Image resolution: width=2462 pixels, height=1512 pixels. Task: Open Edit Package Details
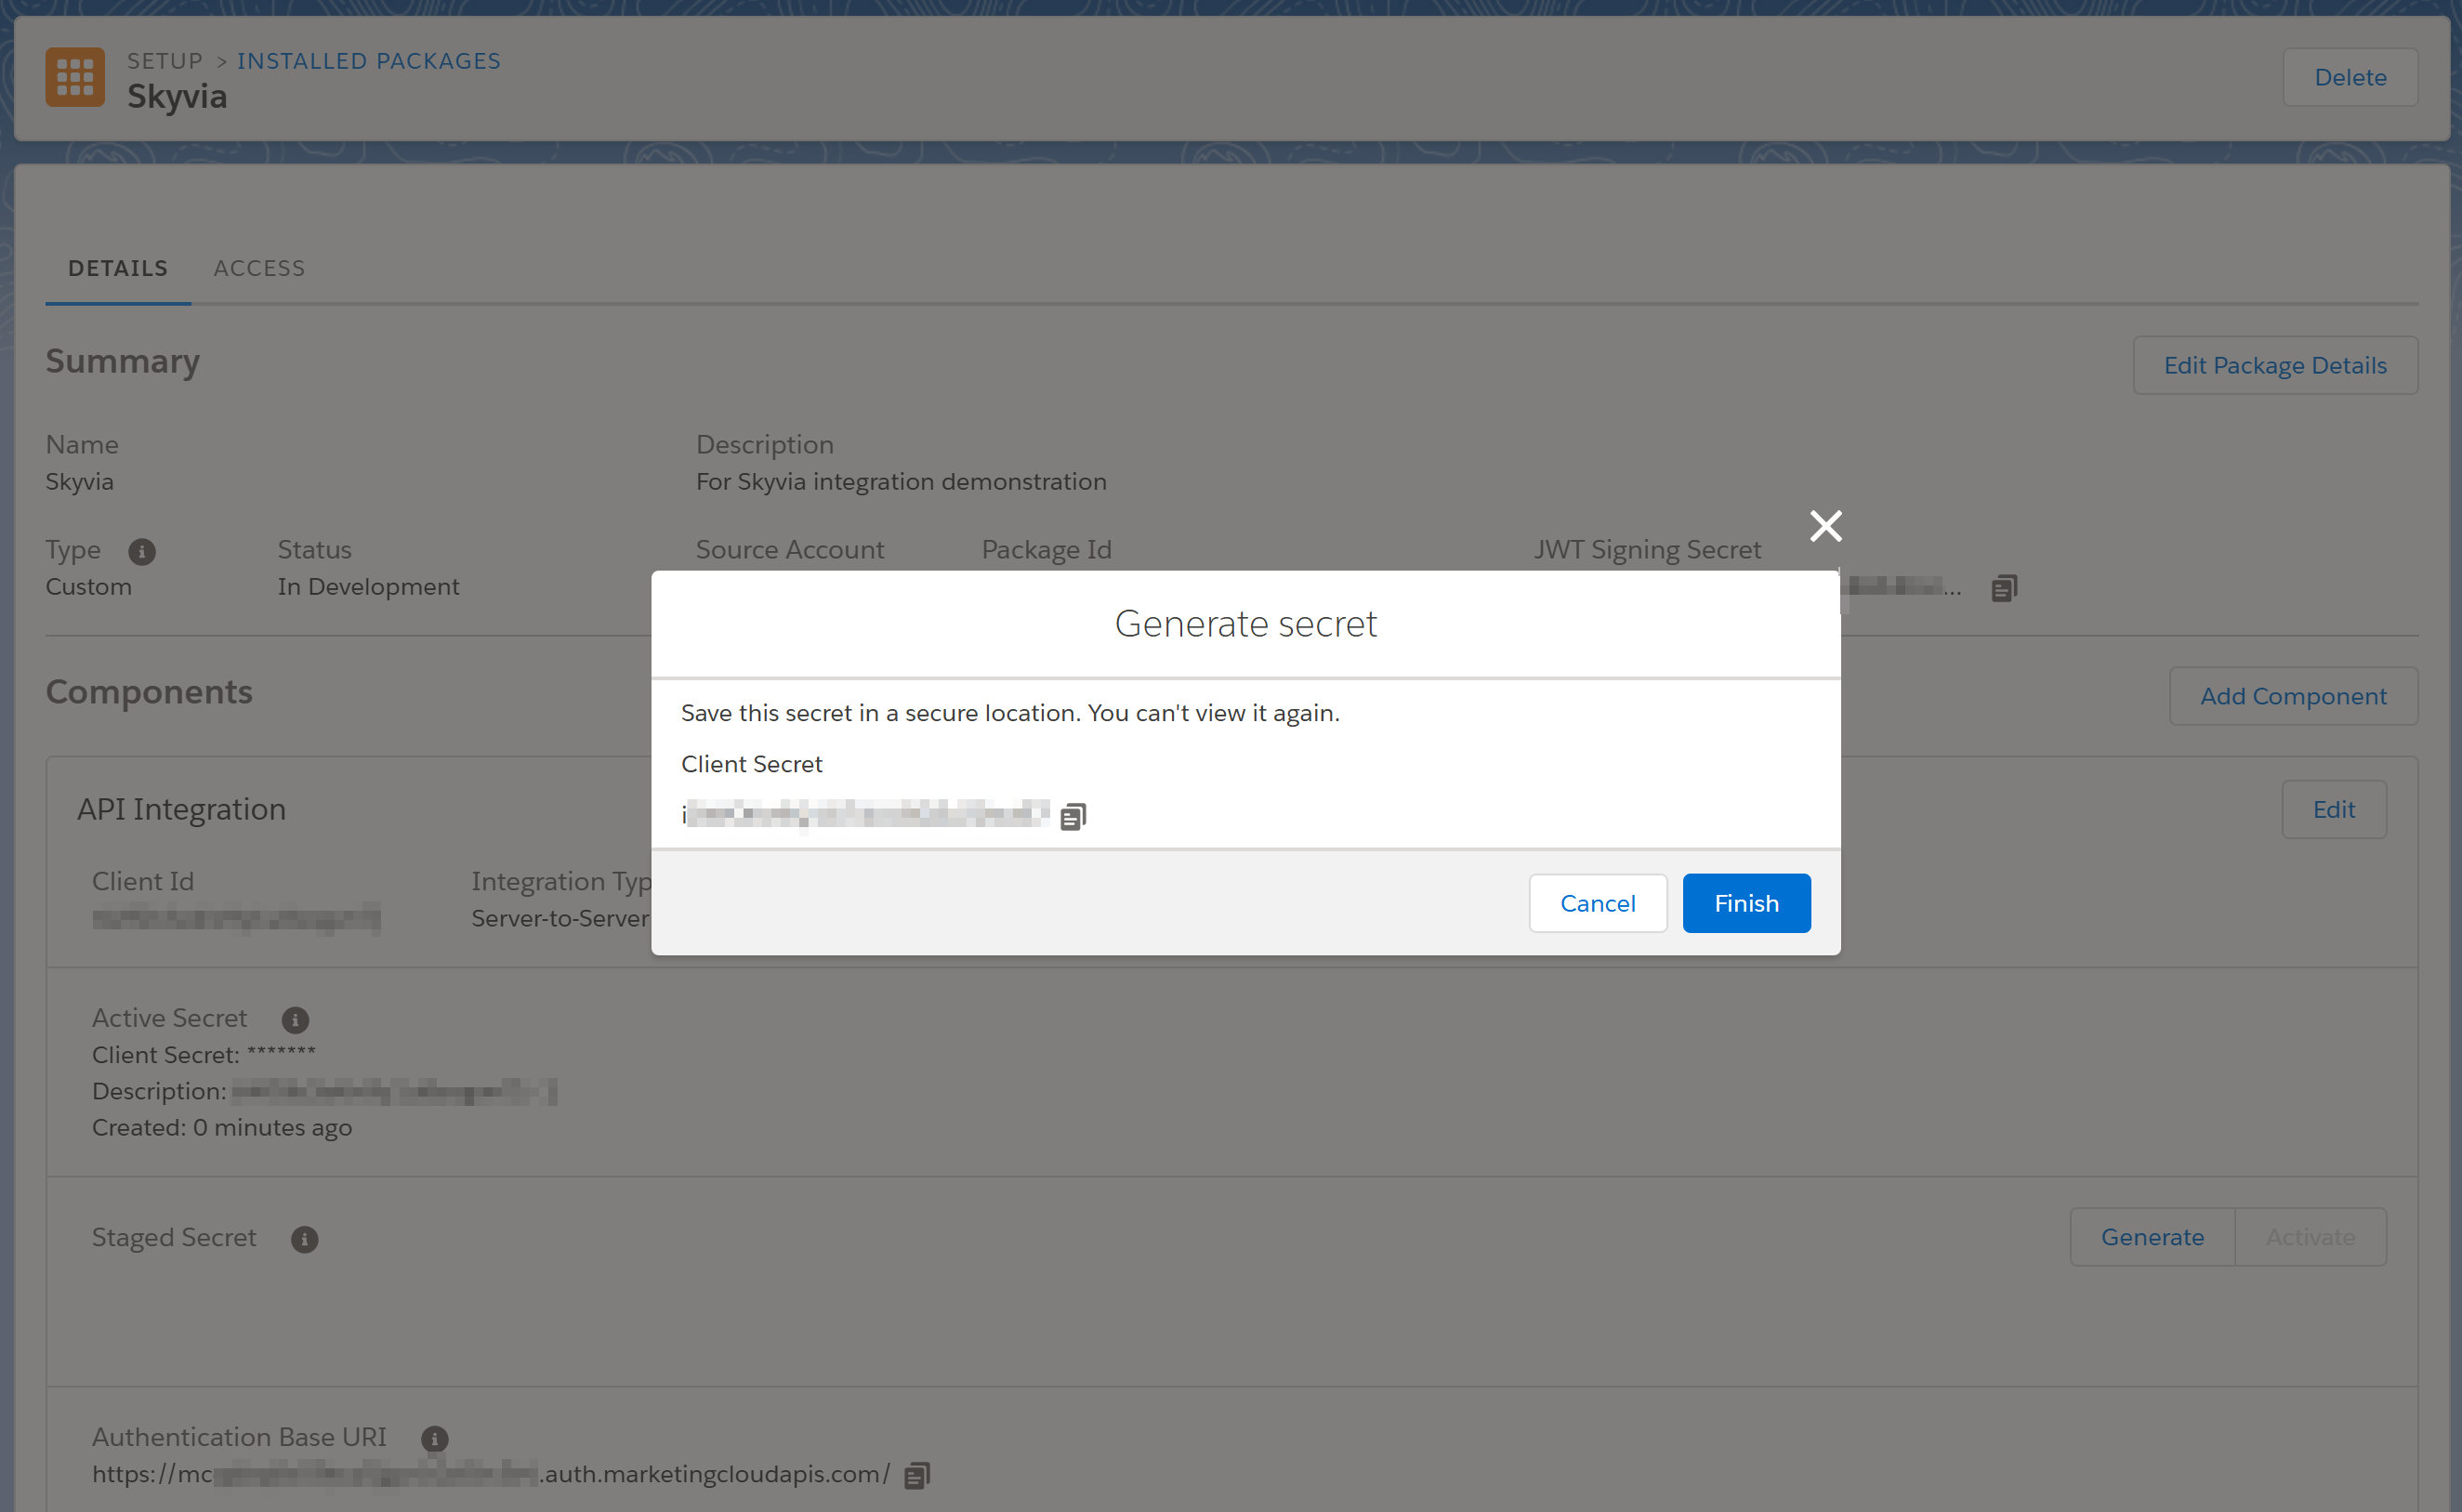2275,365
